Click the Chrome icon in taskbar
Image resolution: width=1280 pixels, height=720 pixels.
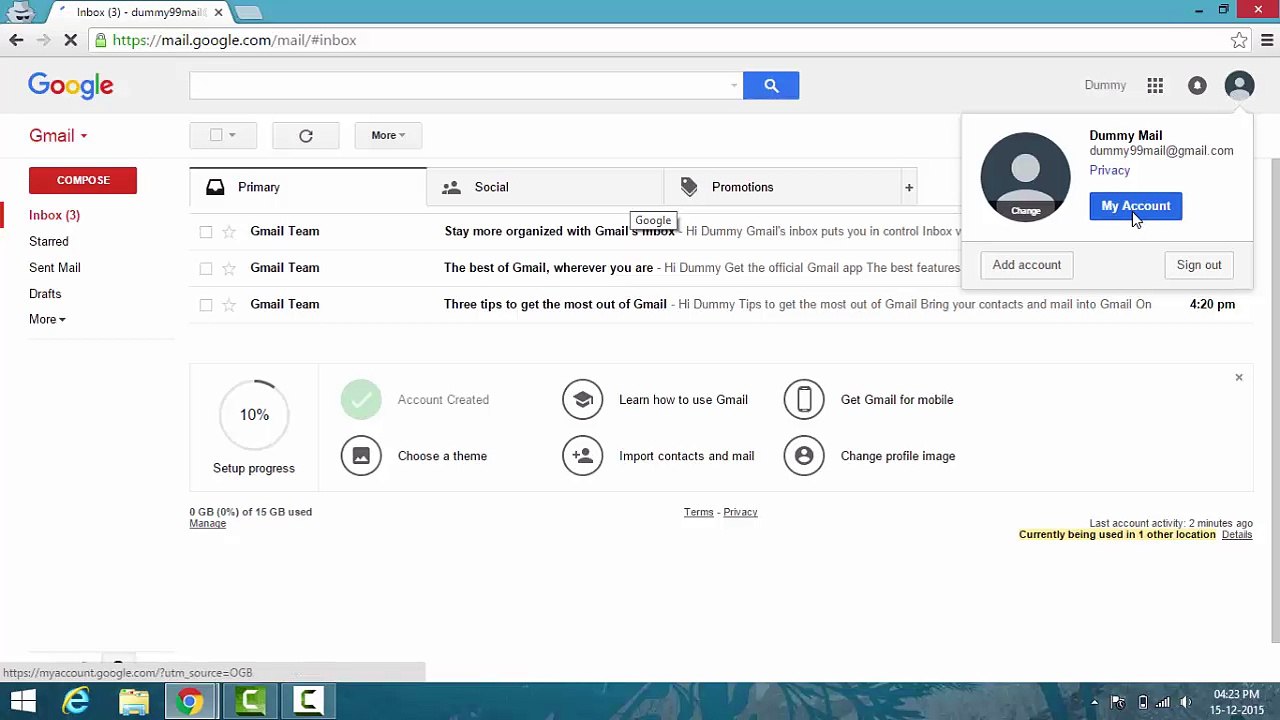point(190,701)
